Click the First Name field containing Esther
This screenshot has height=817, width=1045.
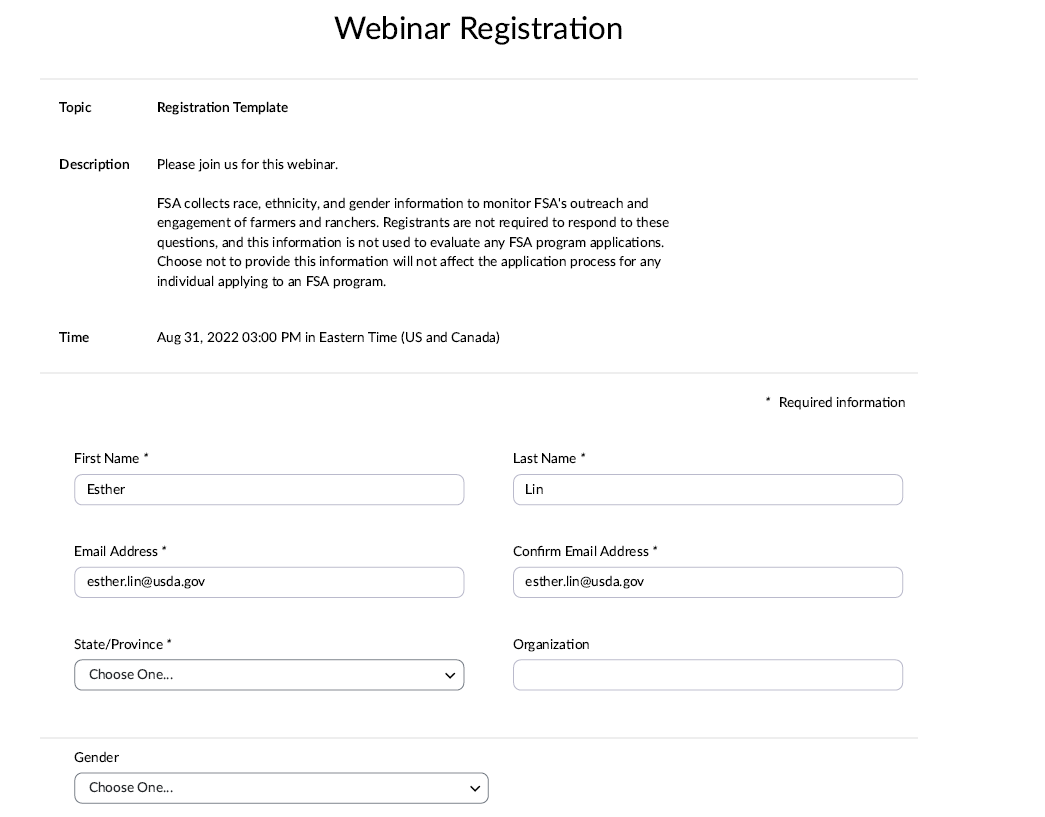(x=268, y=490)
